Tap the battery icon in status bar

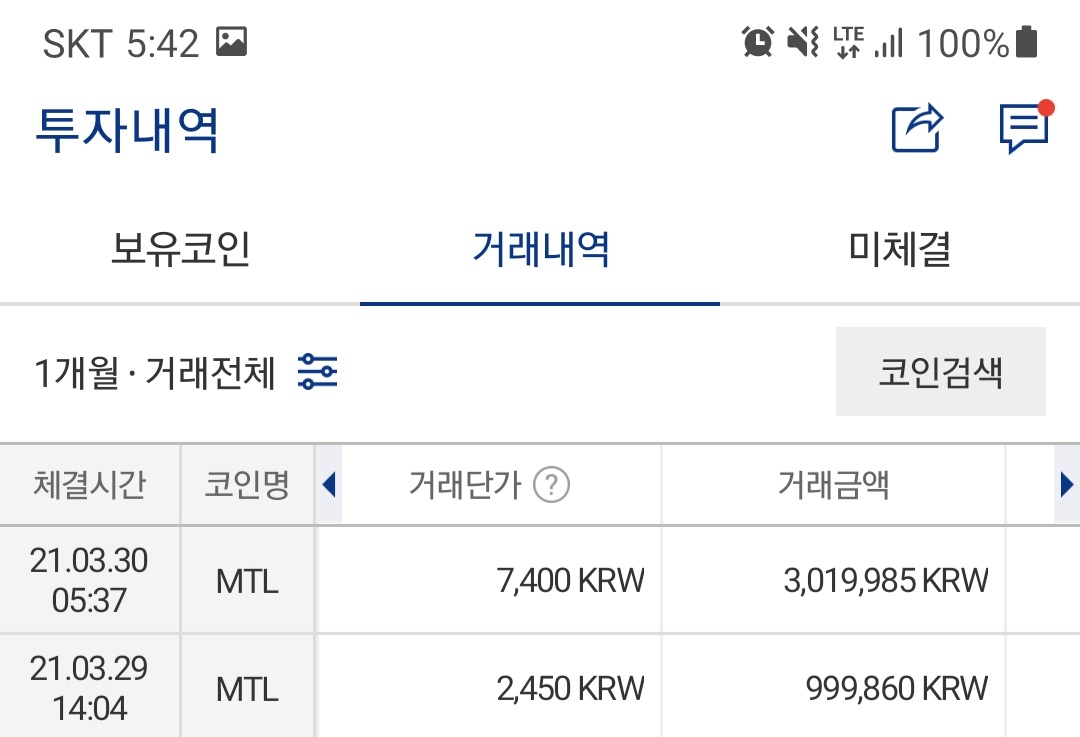pos(1026,42)
